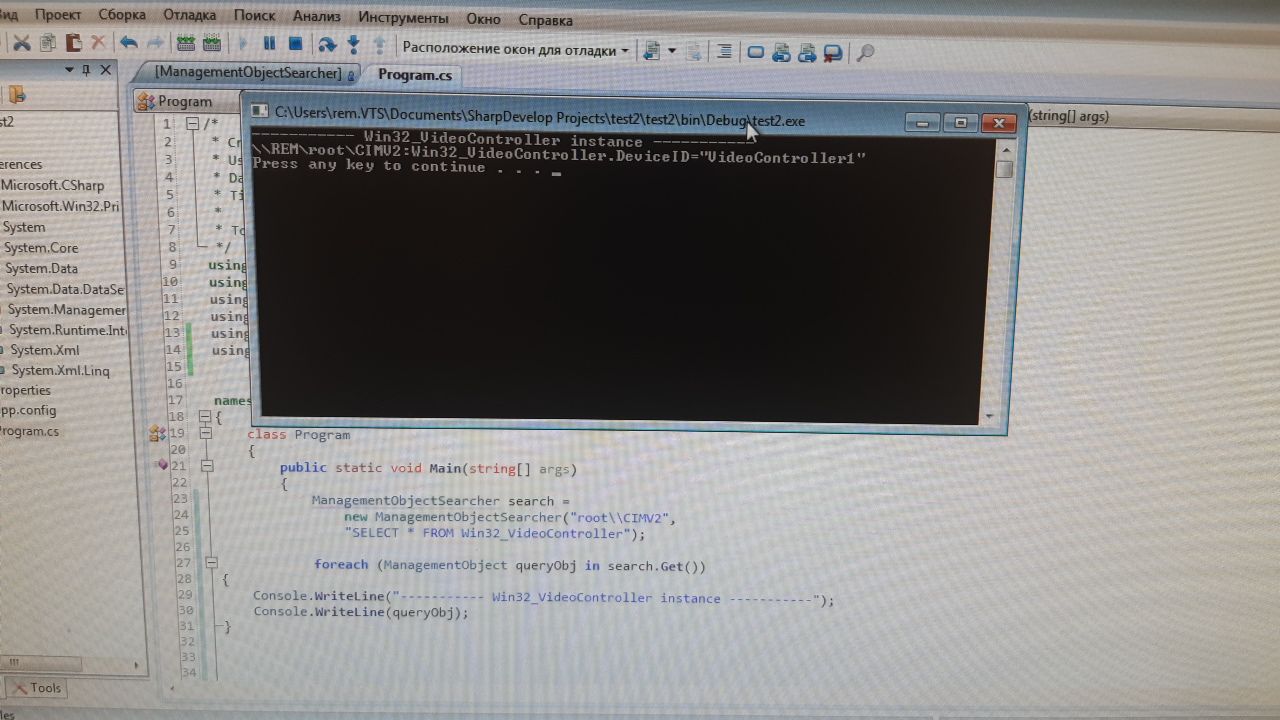Viewport: 1280px width, 720px height.
Task: Close the Projects side panel
Action: (x=105, y=70)
